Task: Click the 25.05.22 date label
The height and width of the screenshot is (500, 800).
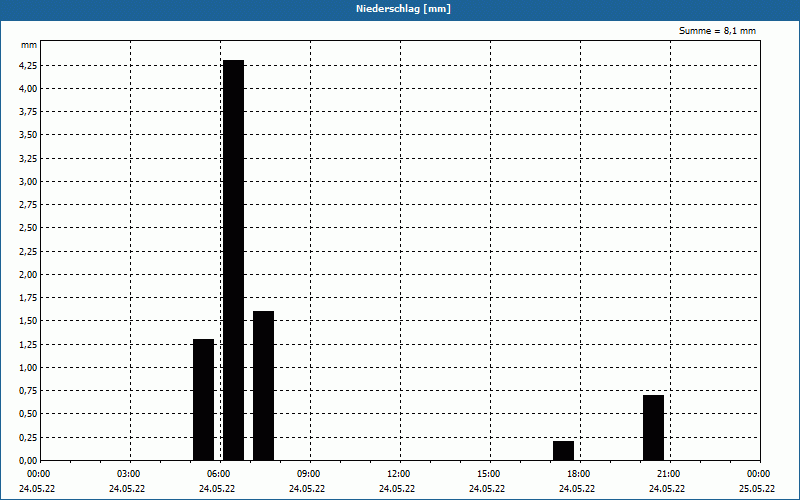Action: [x=757, y=489]
